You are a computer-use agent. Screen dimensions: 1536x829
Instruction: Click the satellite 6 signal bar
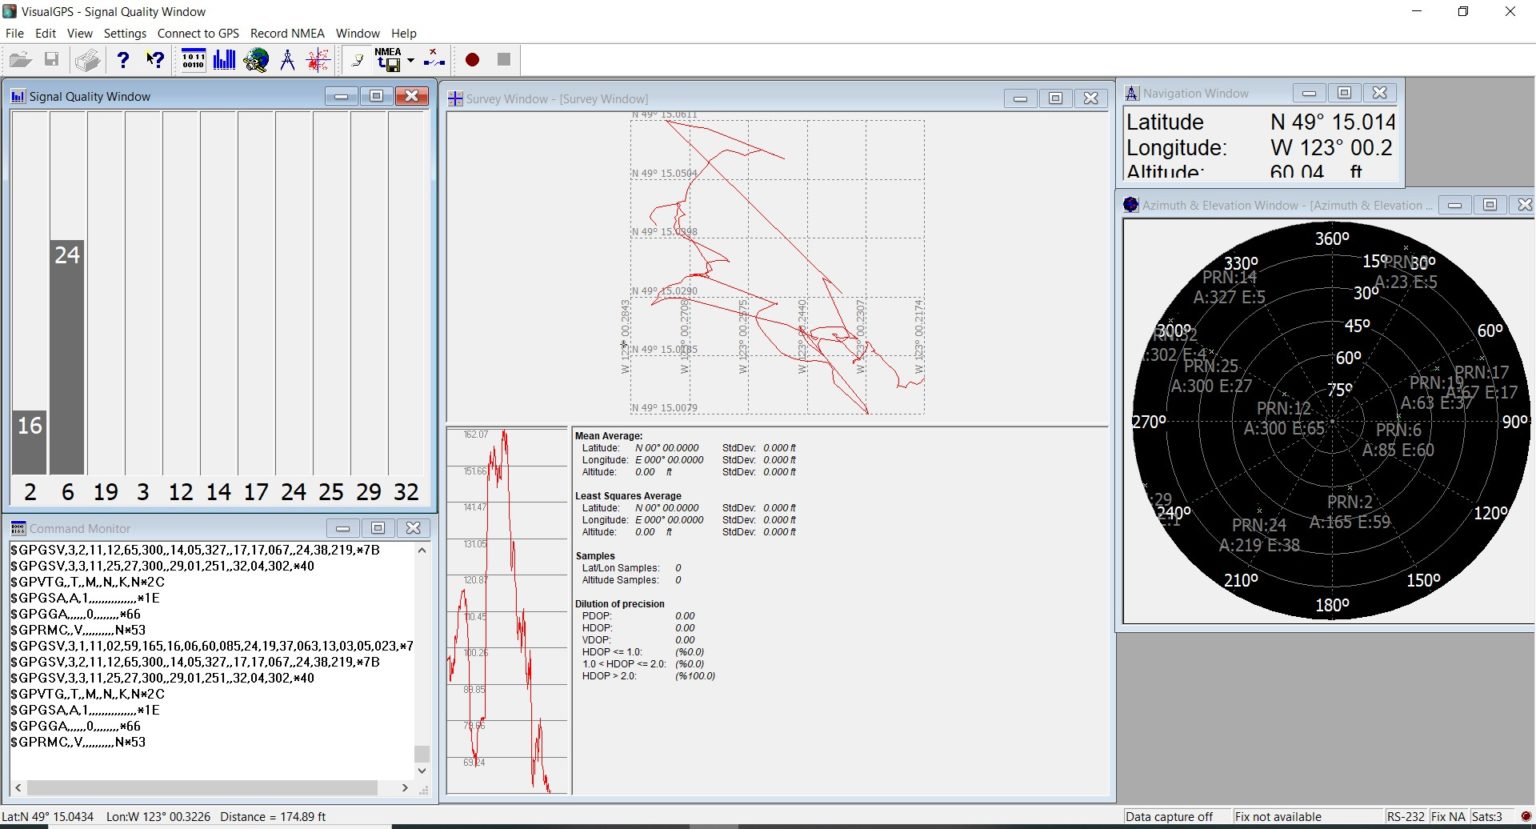coord(67,356)
